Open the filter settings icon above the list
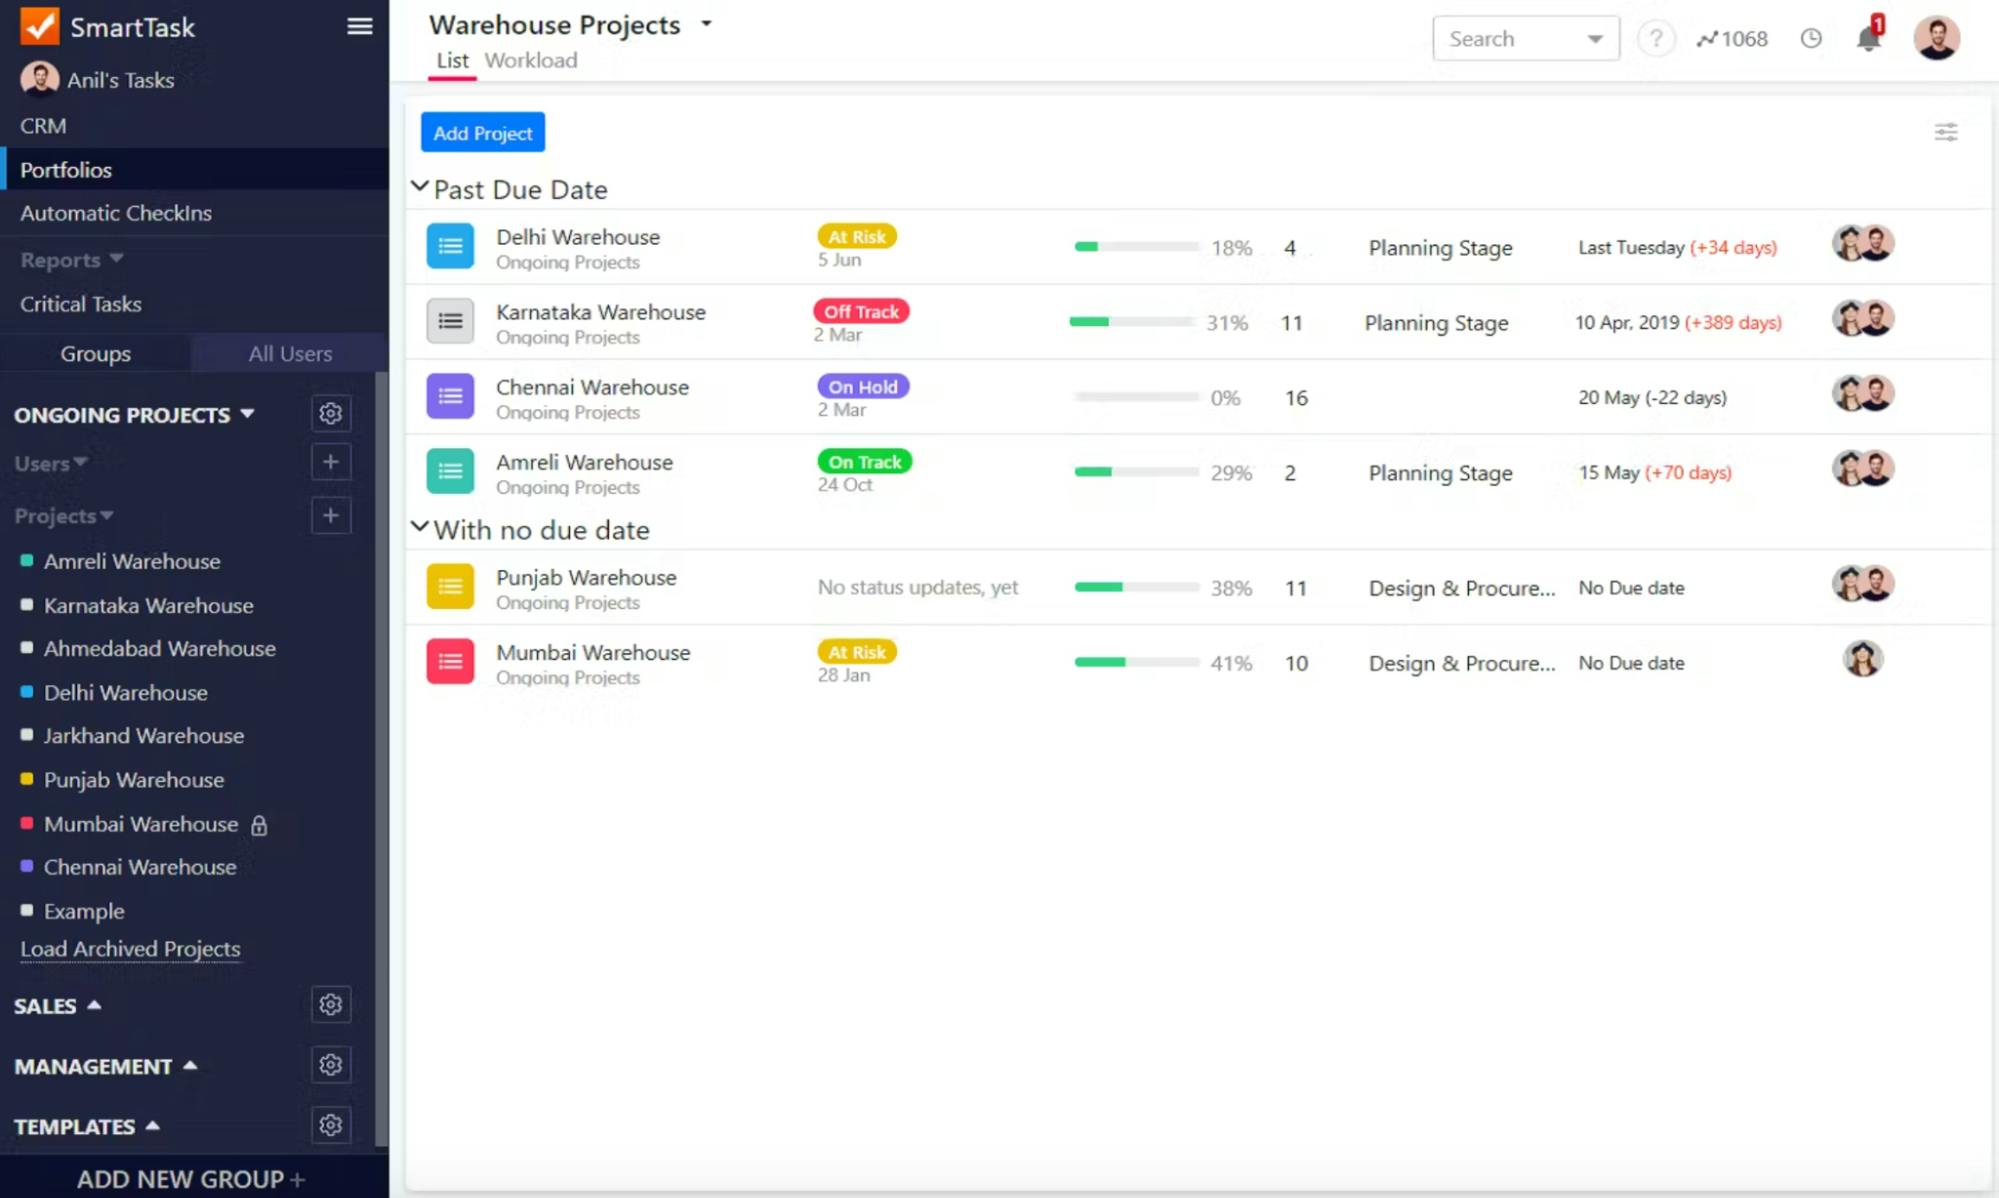This screenshot has width=1999, height=1198. (x=1945, y=131)
